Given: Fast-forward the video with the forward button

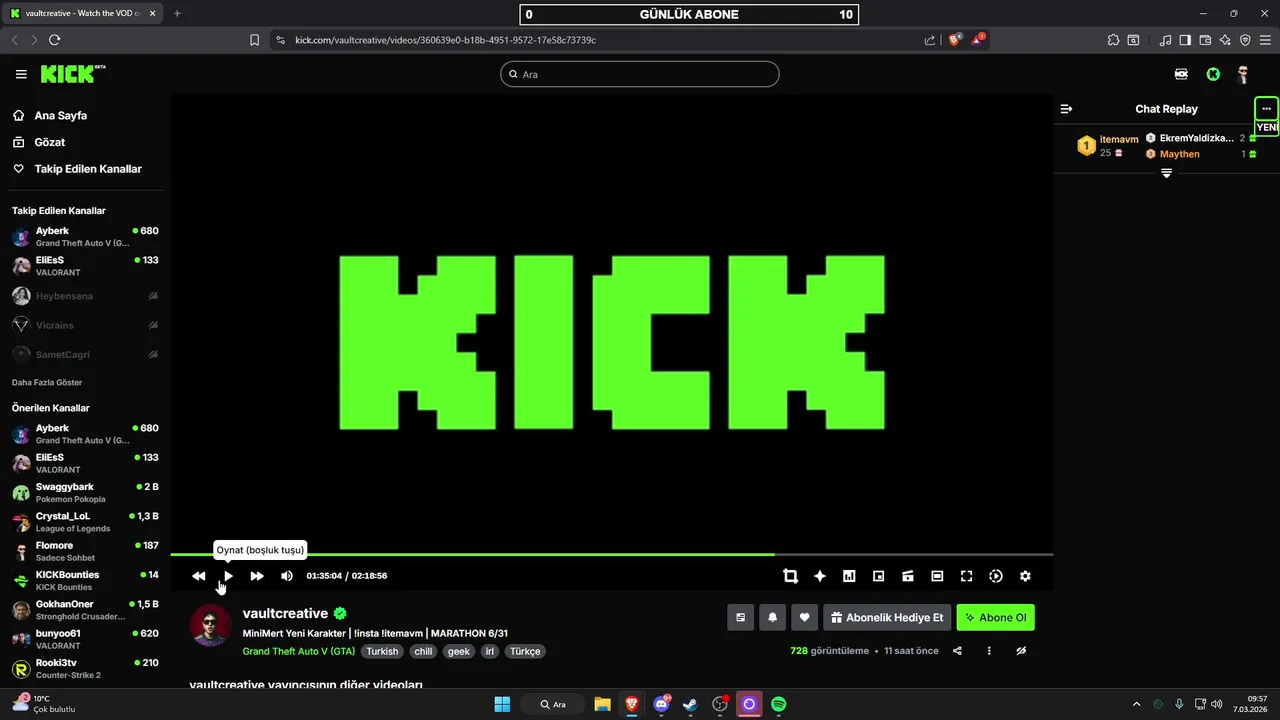Looking at the screenshot, I should click(x=257, y=576).
